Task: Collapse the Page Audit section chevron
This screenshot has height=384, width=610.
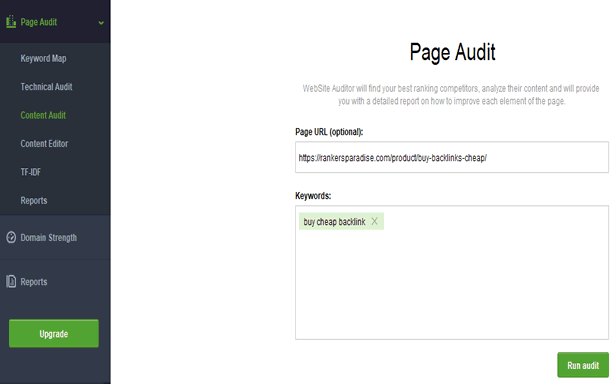Action: [x=101, y=23]
